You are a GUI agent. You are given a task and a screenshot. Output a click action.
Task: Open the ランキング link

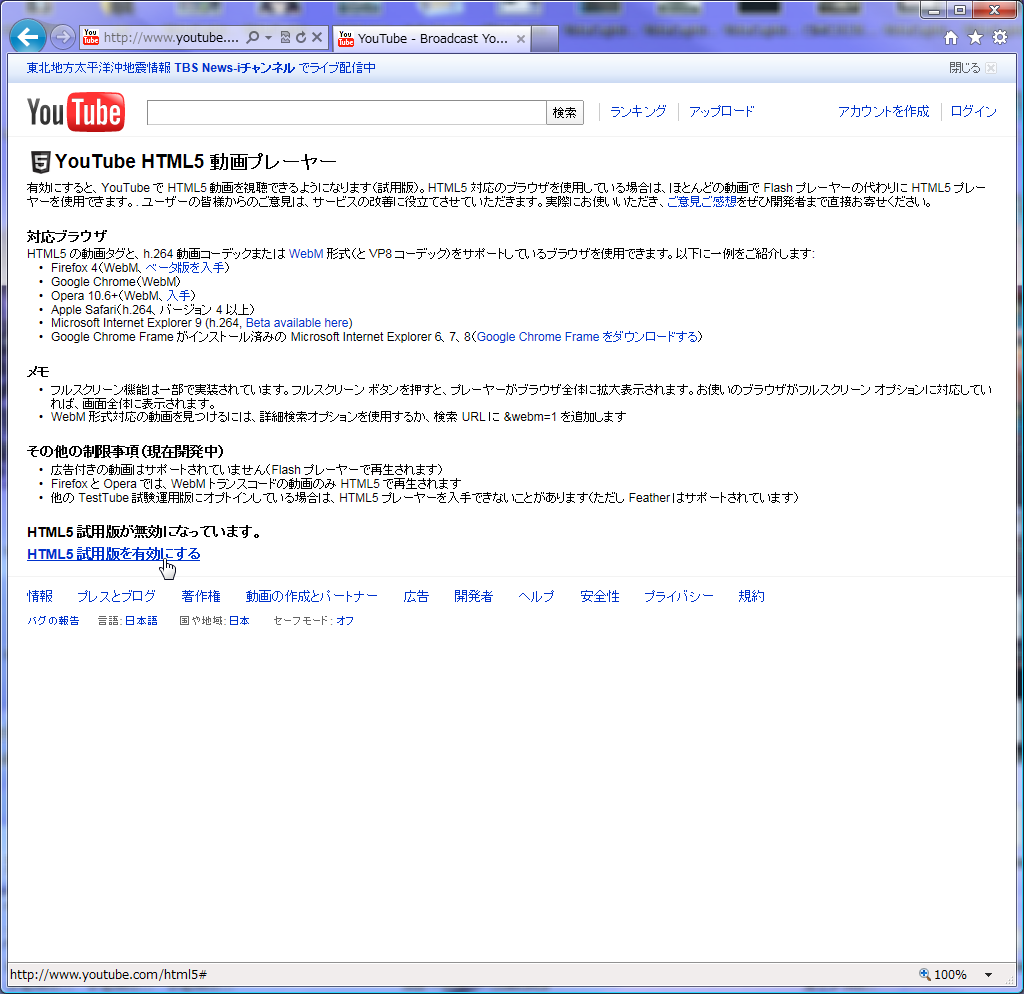[638, 112]
